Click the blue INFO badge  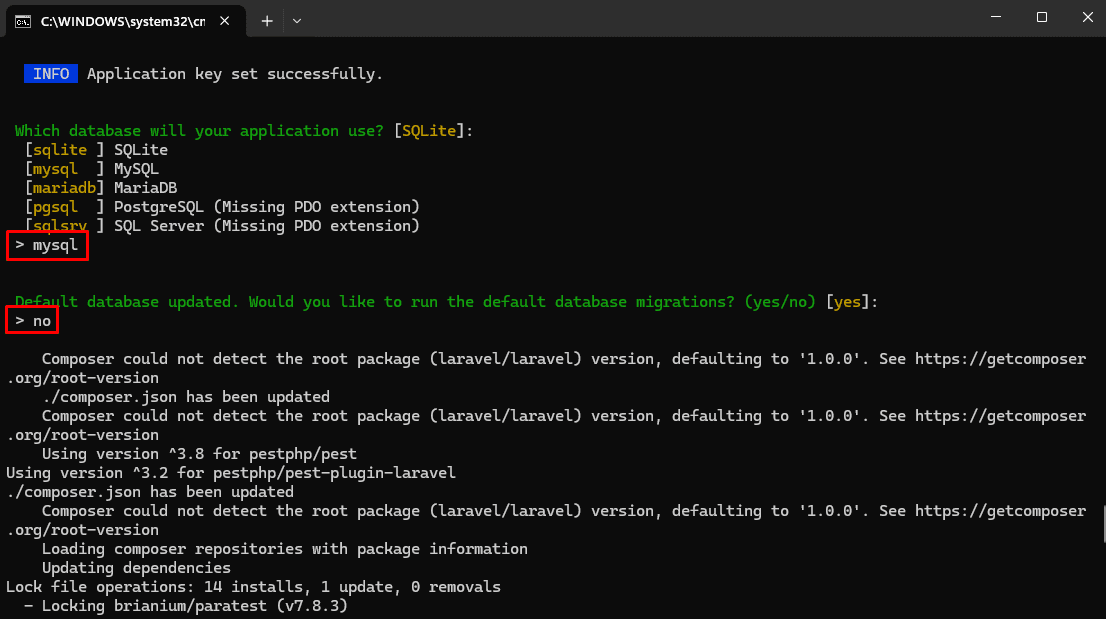pyautogui.click(x=51, y=74)
